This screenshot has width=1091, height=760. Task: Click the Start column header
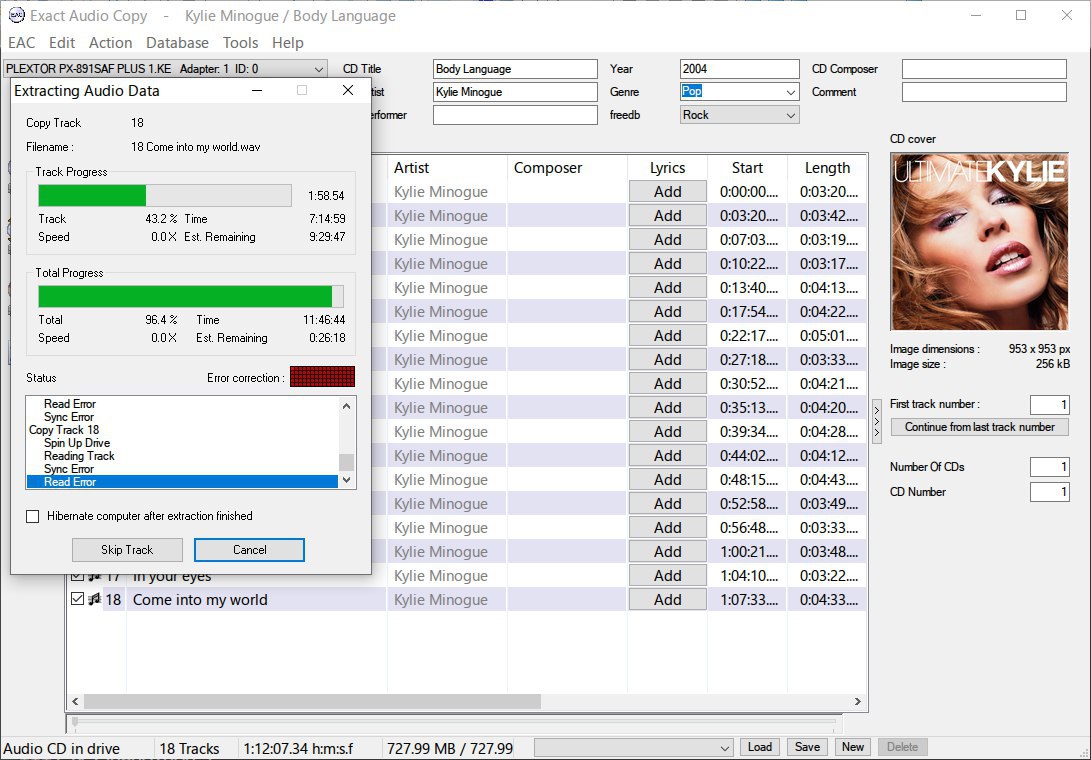pos(747,168)
